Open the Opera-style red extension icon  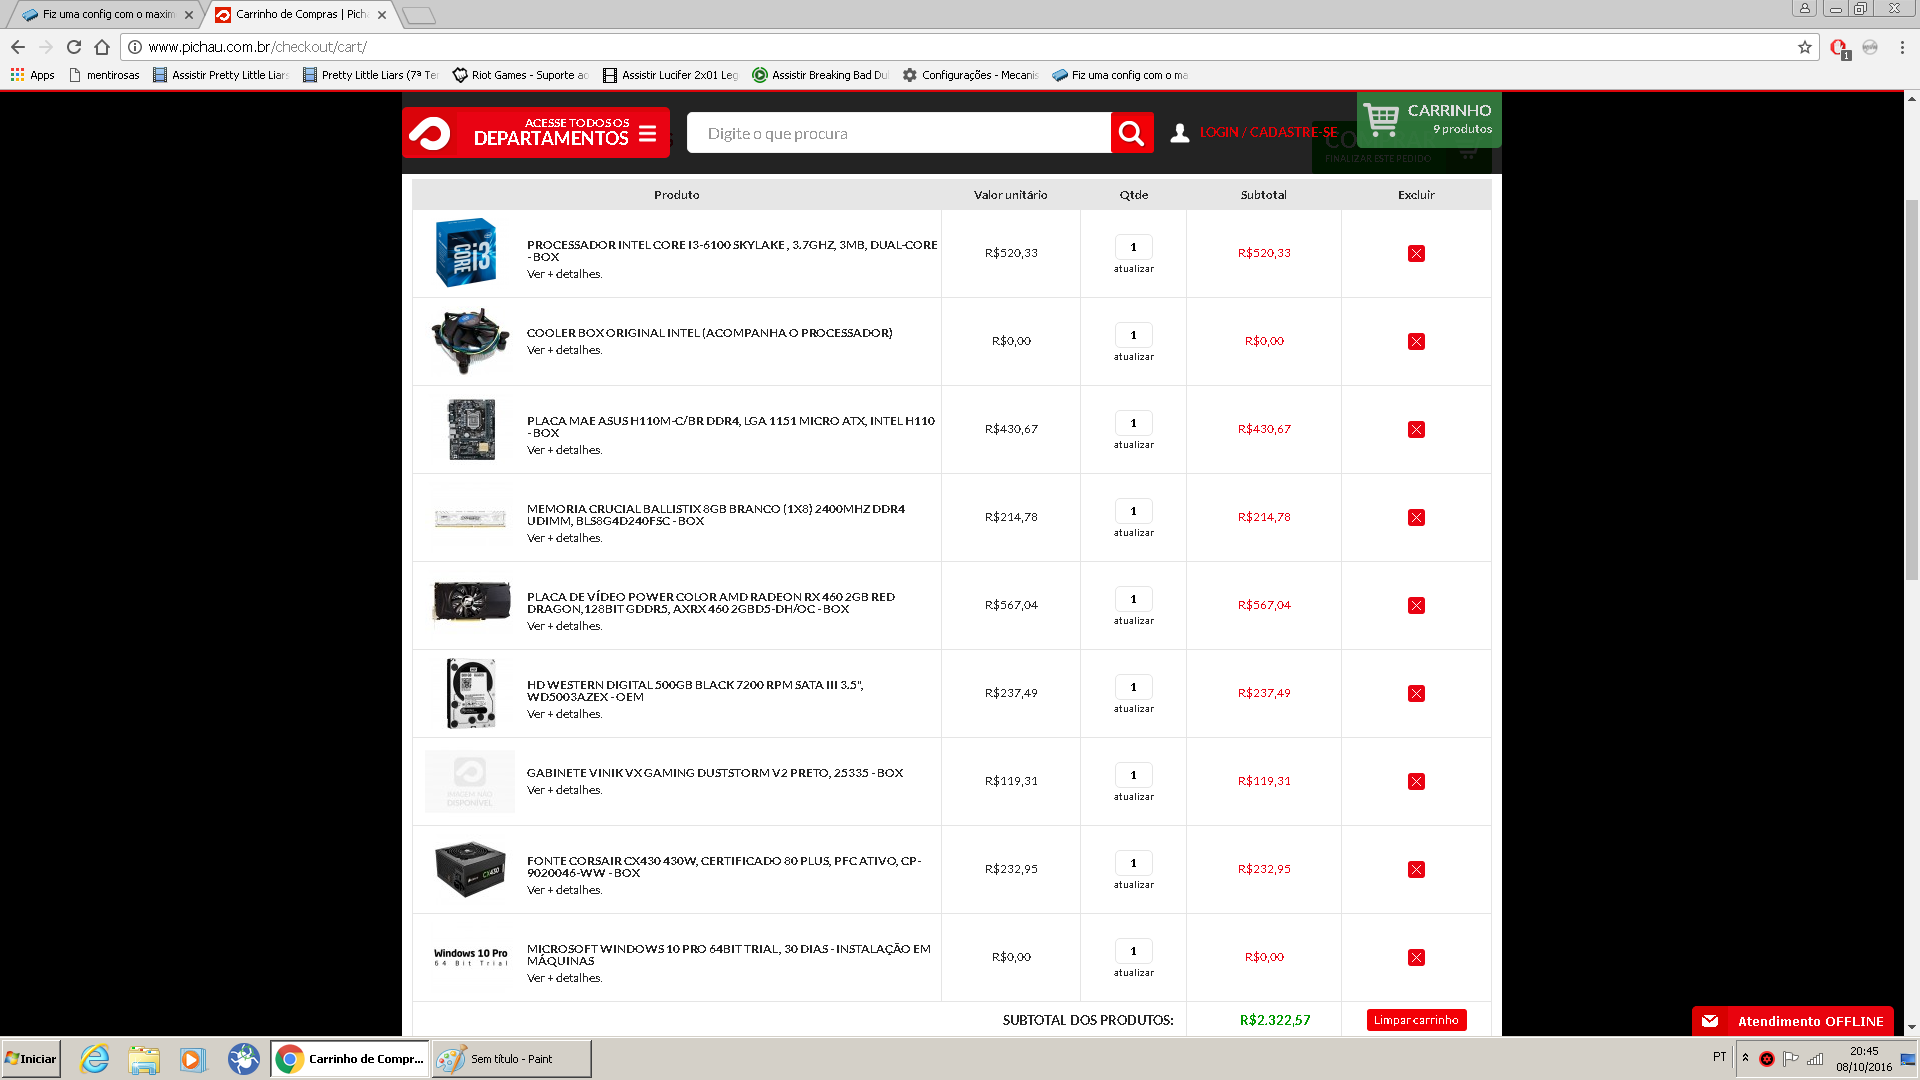(1838, 47)
